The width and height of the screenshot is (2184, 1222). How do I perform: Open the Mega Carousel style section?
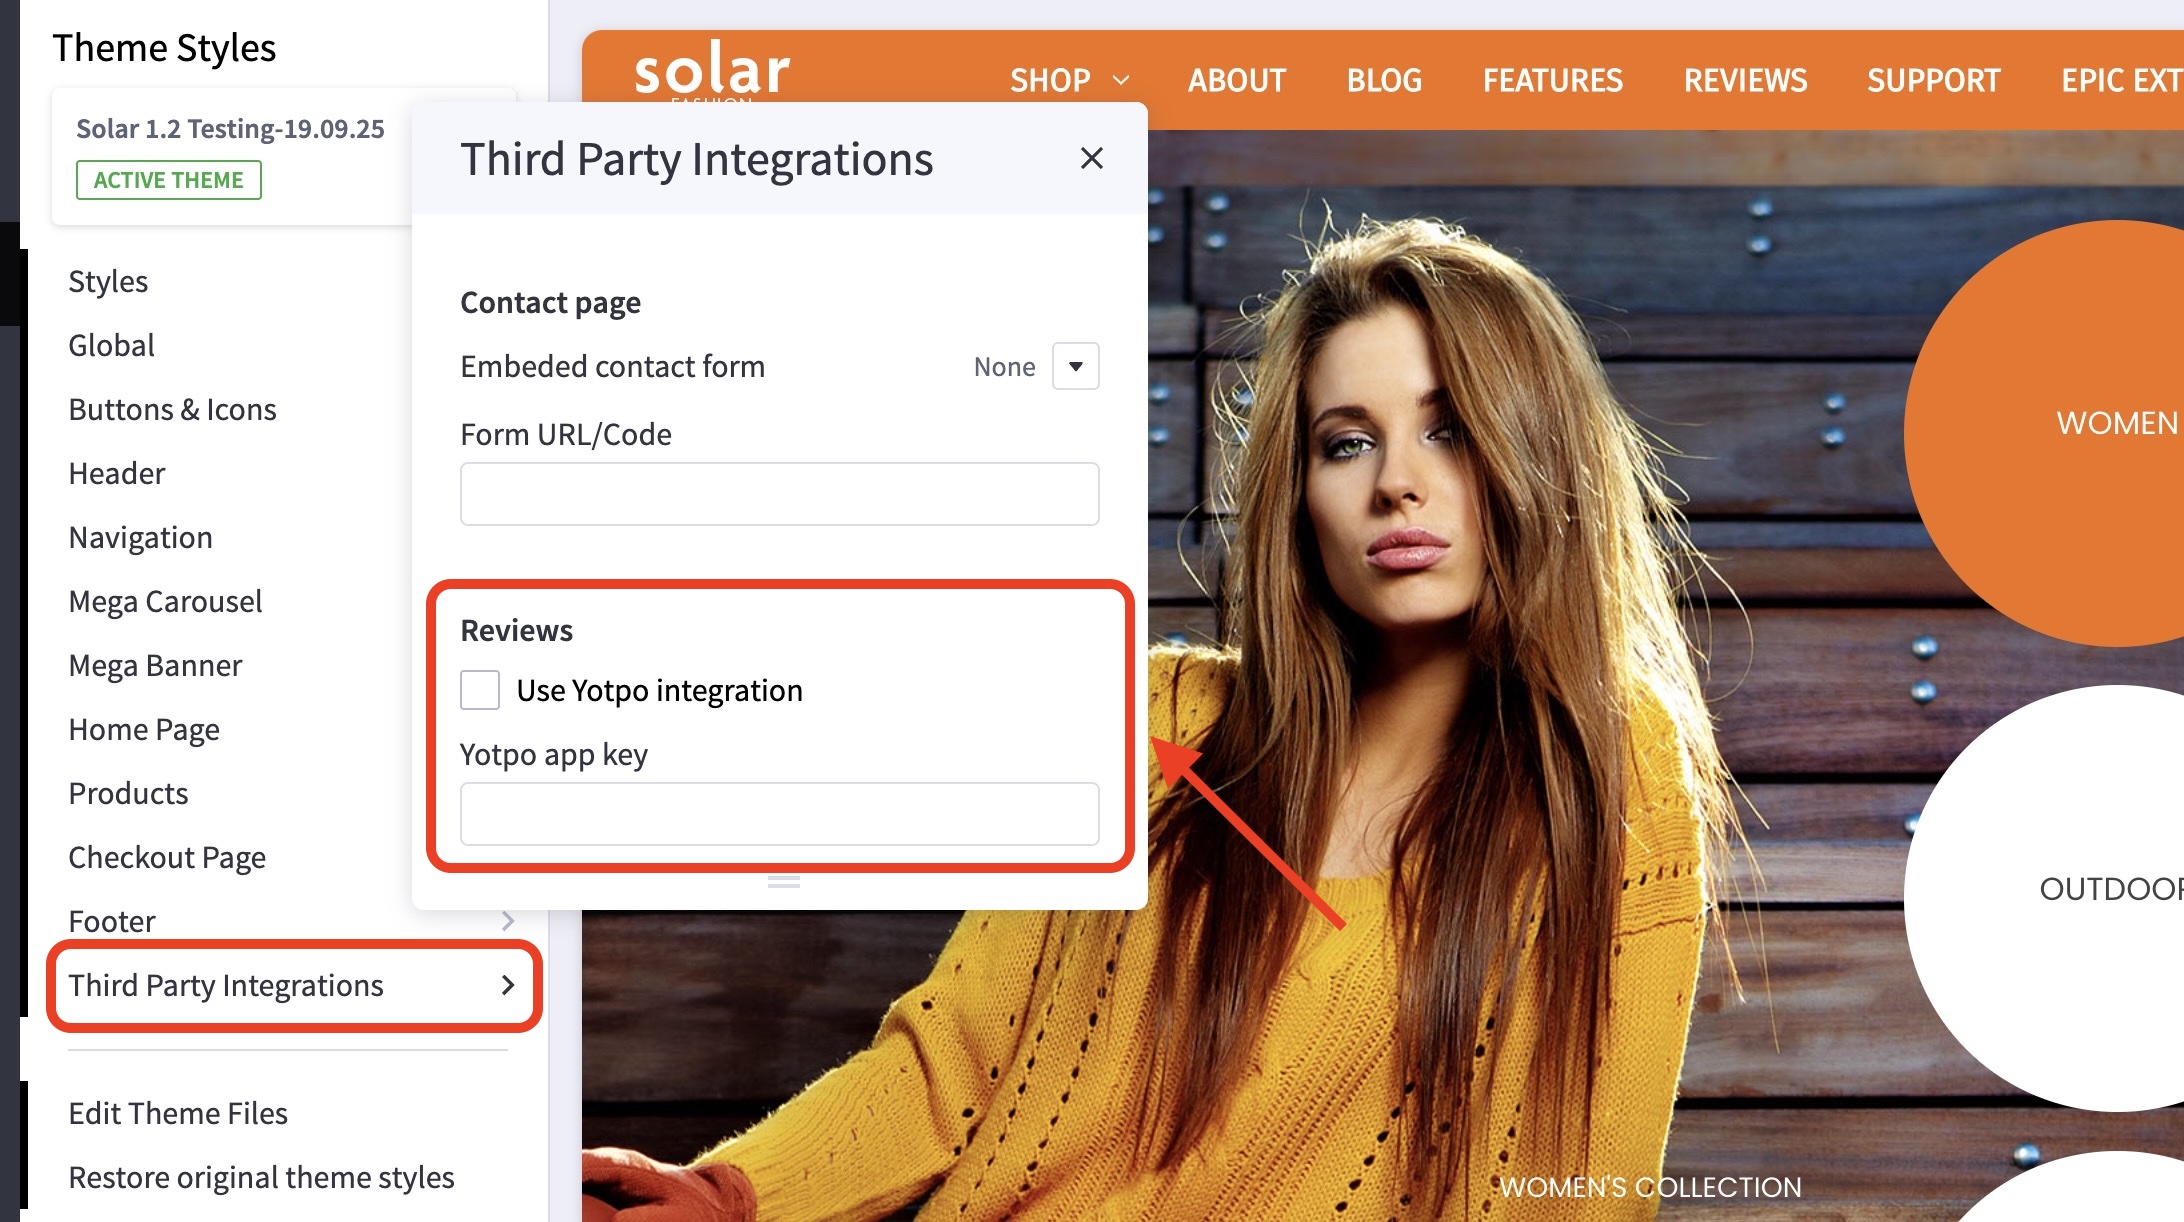pyautogui.click(x=165, y=601)
